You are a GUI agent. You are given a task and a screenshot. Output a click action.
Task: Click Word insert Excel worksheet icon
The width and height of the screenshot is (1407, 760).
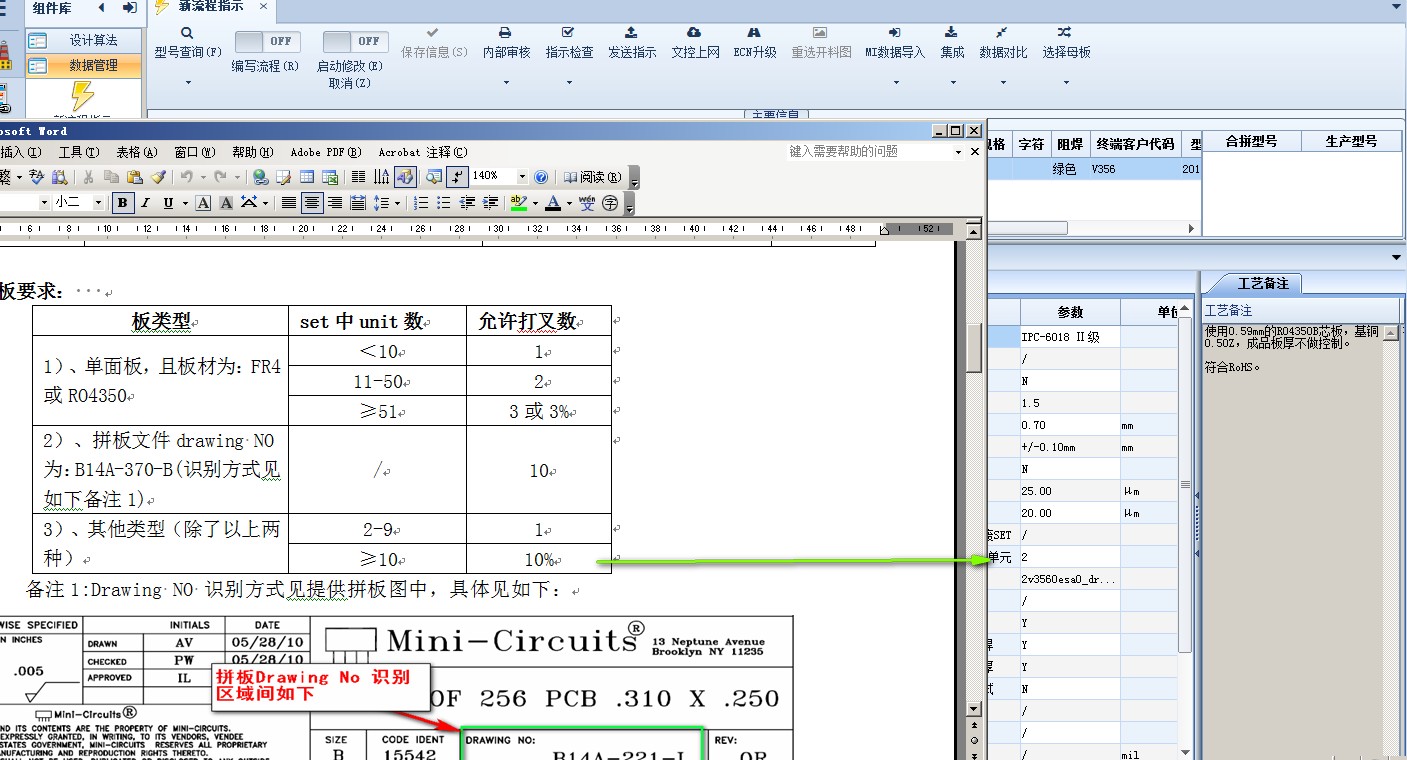[x=330, y=177]
